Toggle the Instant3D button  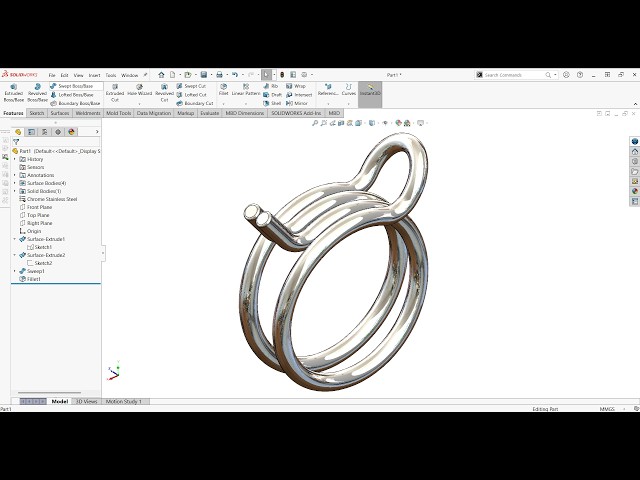(x=370, y=94)
